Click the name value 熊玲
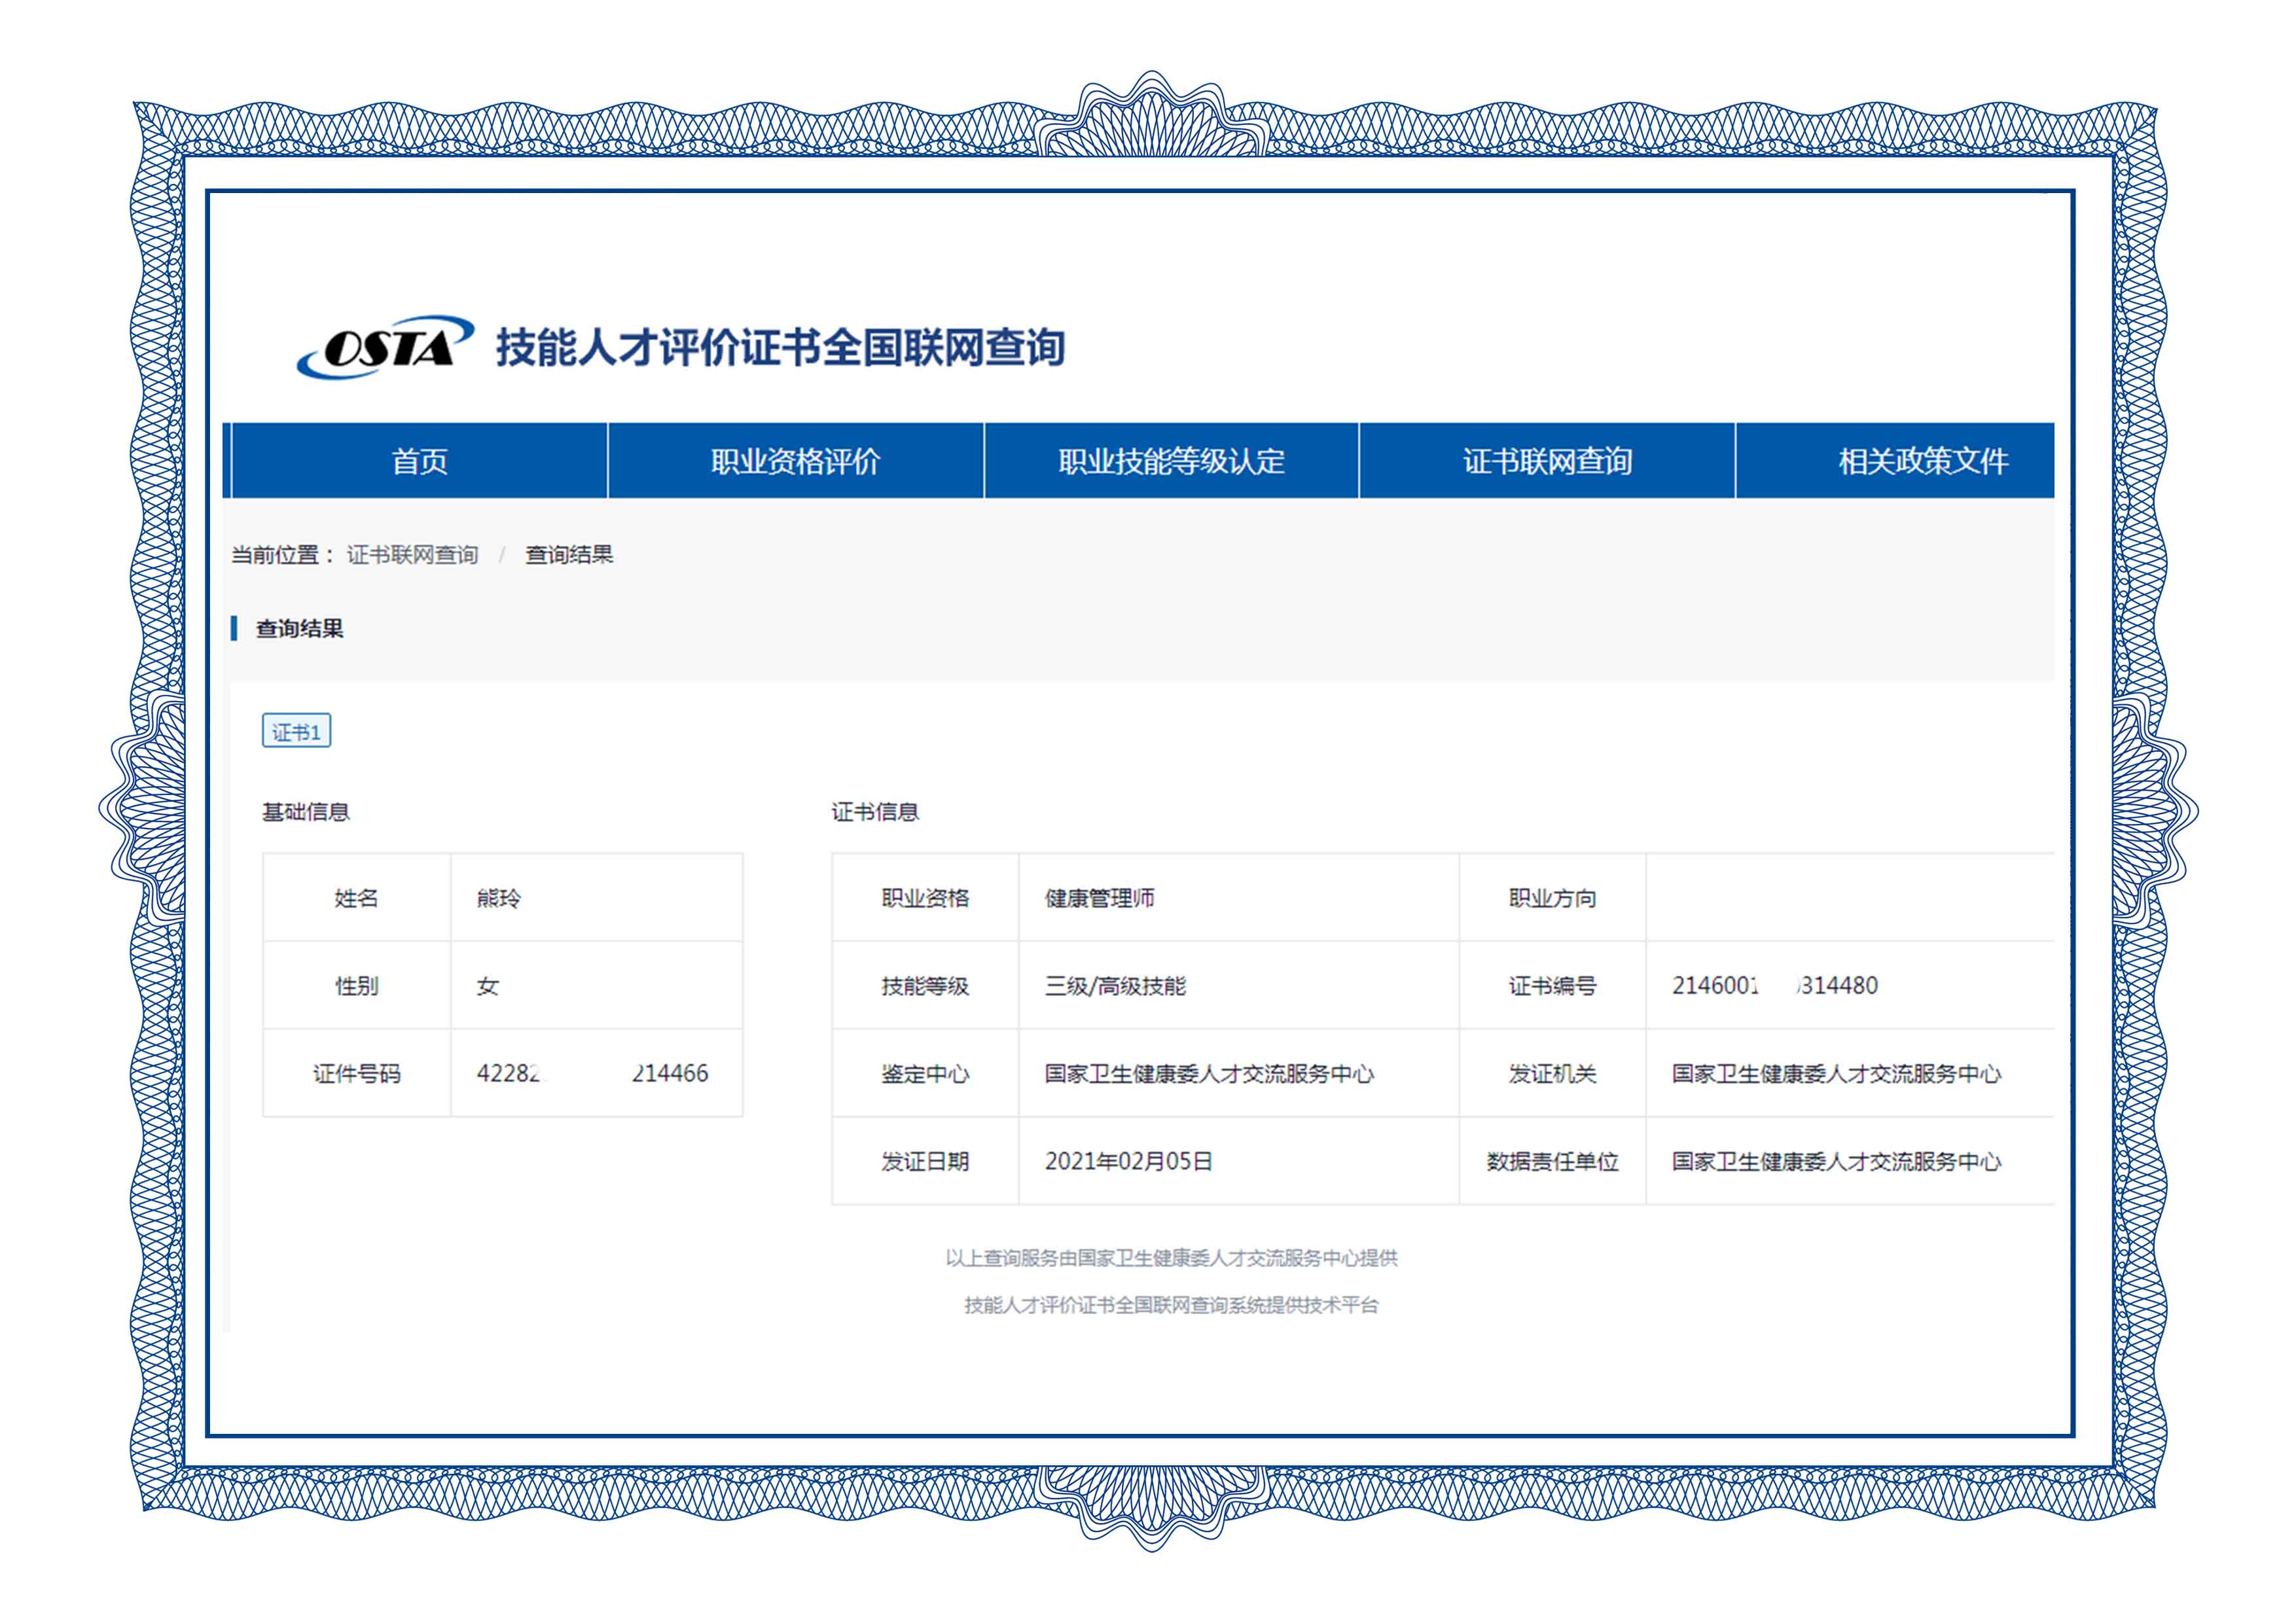The height and width of the screenshot is (1623, 2296). pos(499,898)
